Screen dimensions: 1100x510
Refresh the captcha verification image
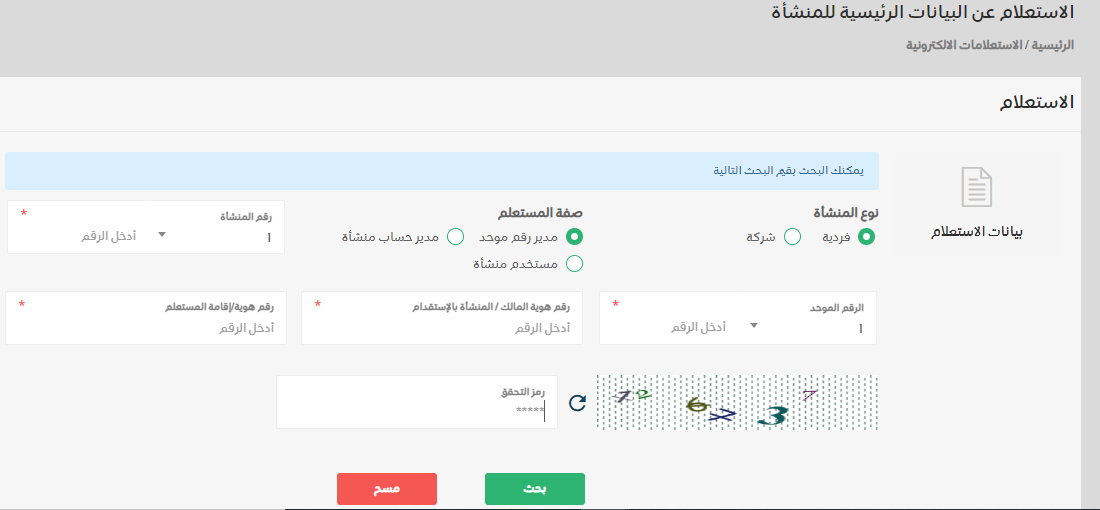point(577,403)
